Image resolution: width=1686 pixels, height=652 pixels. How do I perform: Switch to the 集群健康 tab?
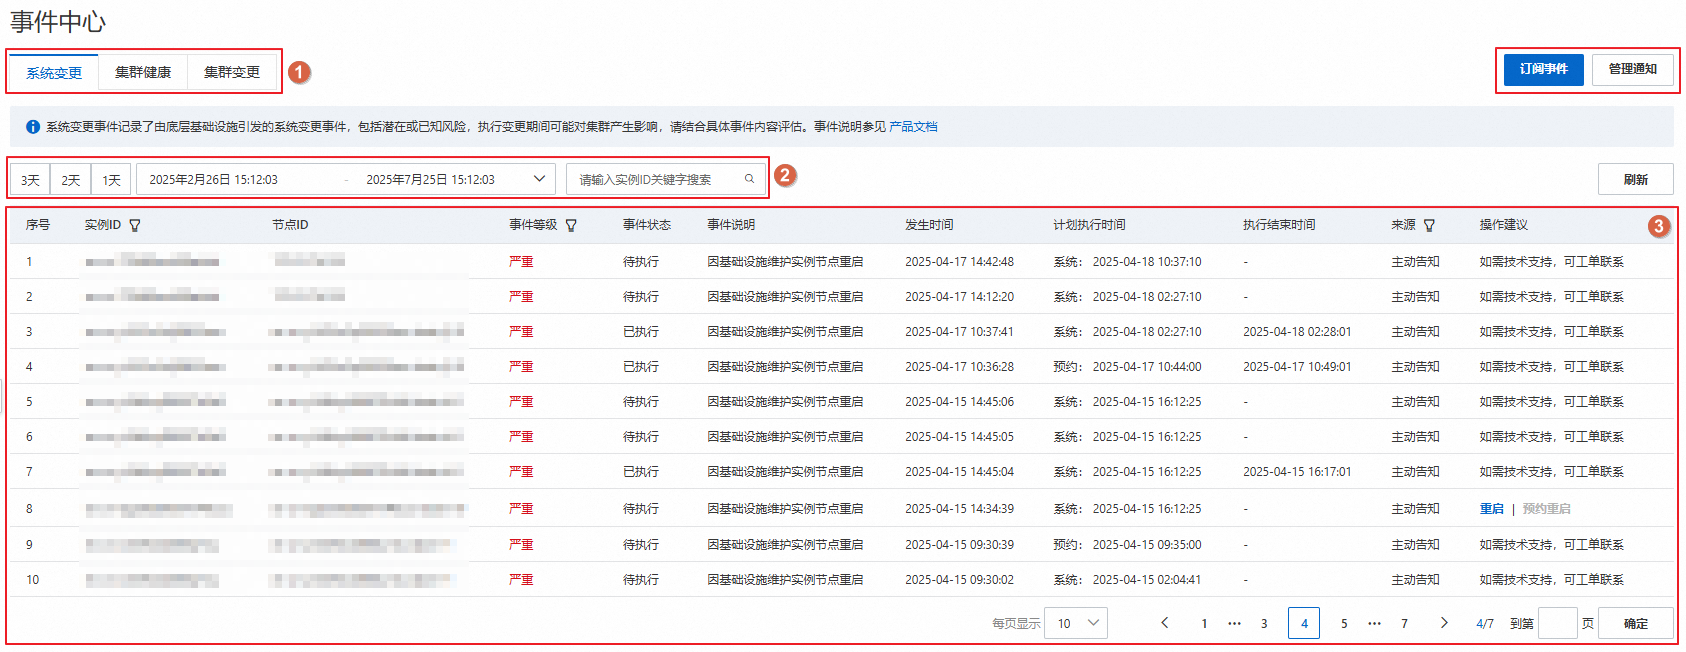point(143,72)
